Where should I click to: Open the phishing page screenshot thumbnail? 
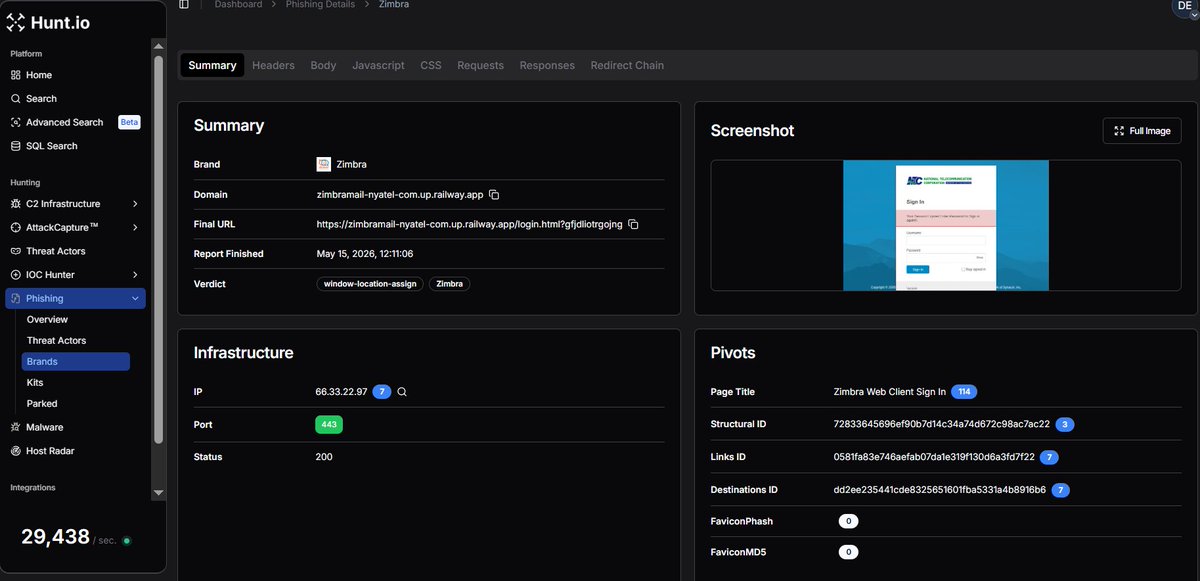coord(946,225)
